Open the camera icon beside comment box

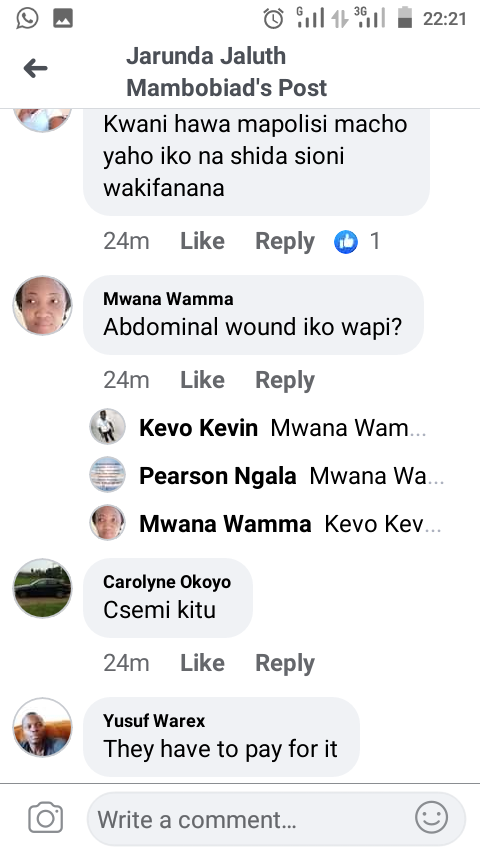pyautogui.click(x=45, y=818)
